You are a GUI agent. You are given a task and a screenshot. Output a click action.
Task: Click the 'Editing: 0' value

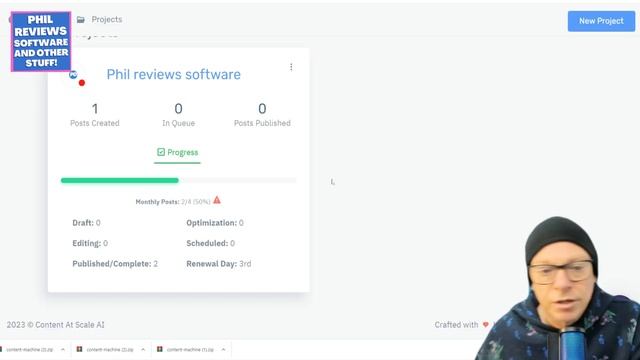click(x=90, y=243)
